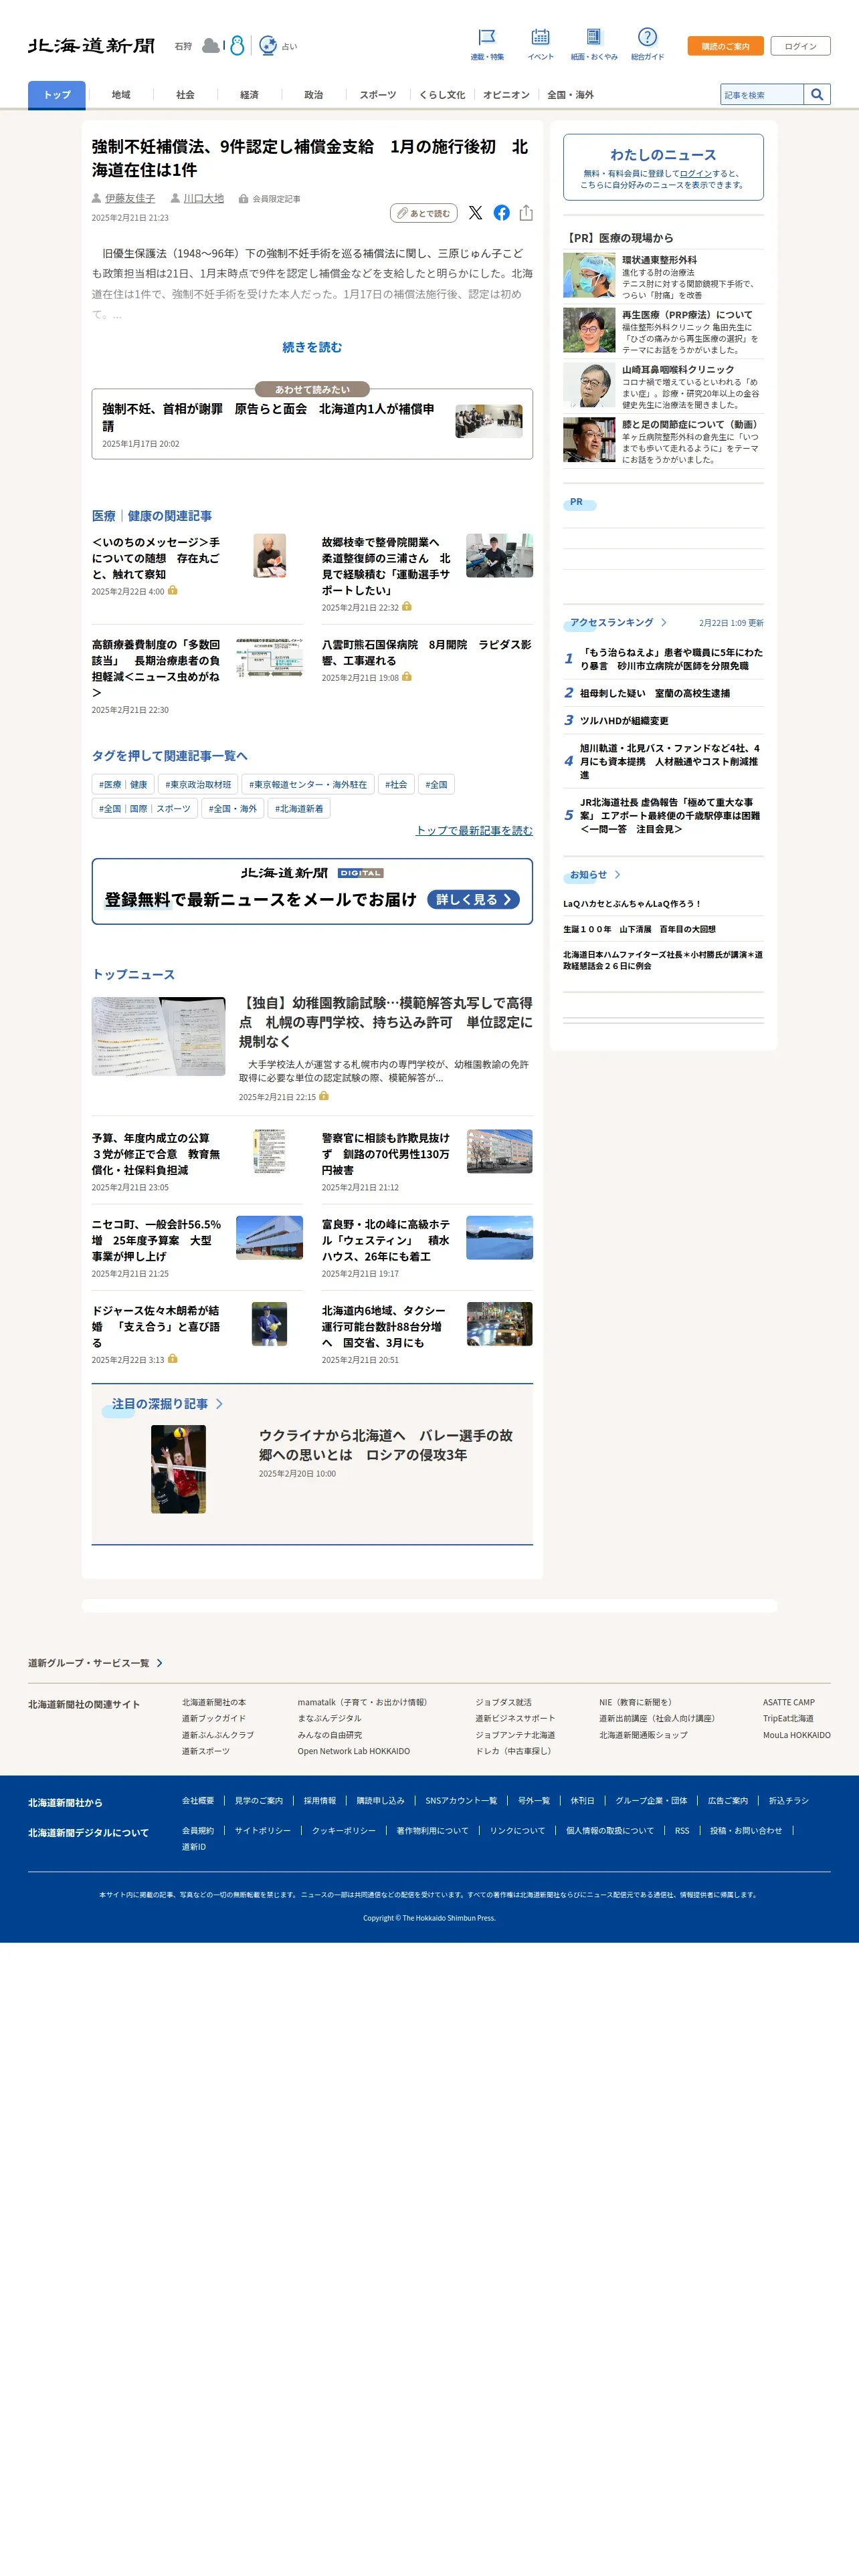
Task: Click the Hokkaido Shimbun logo
Action: point(91,46)
